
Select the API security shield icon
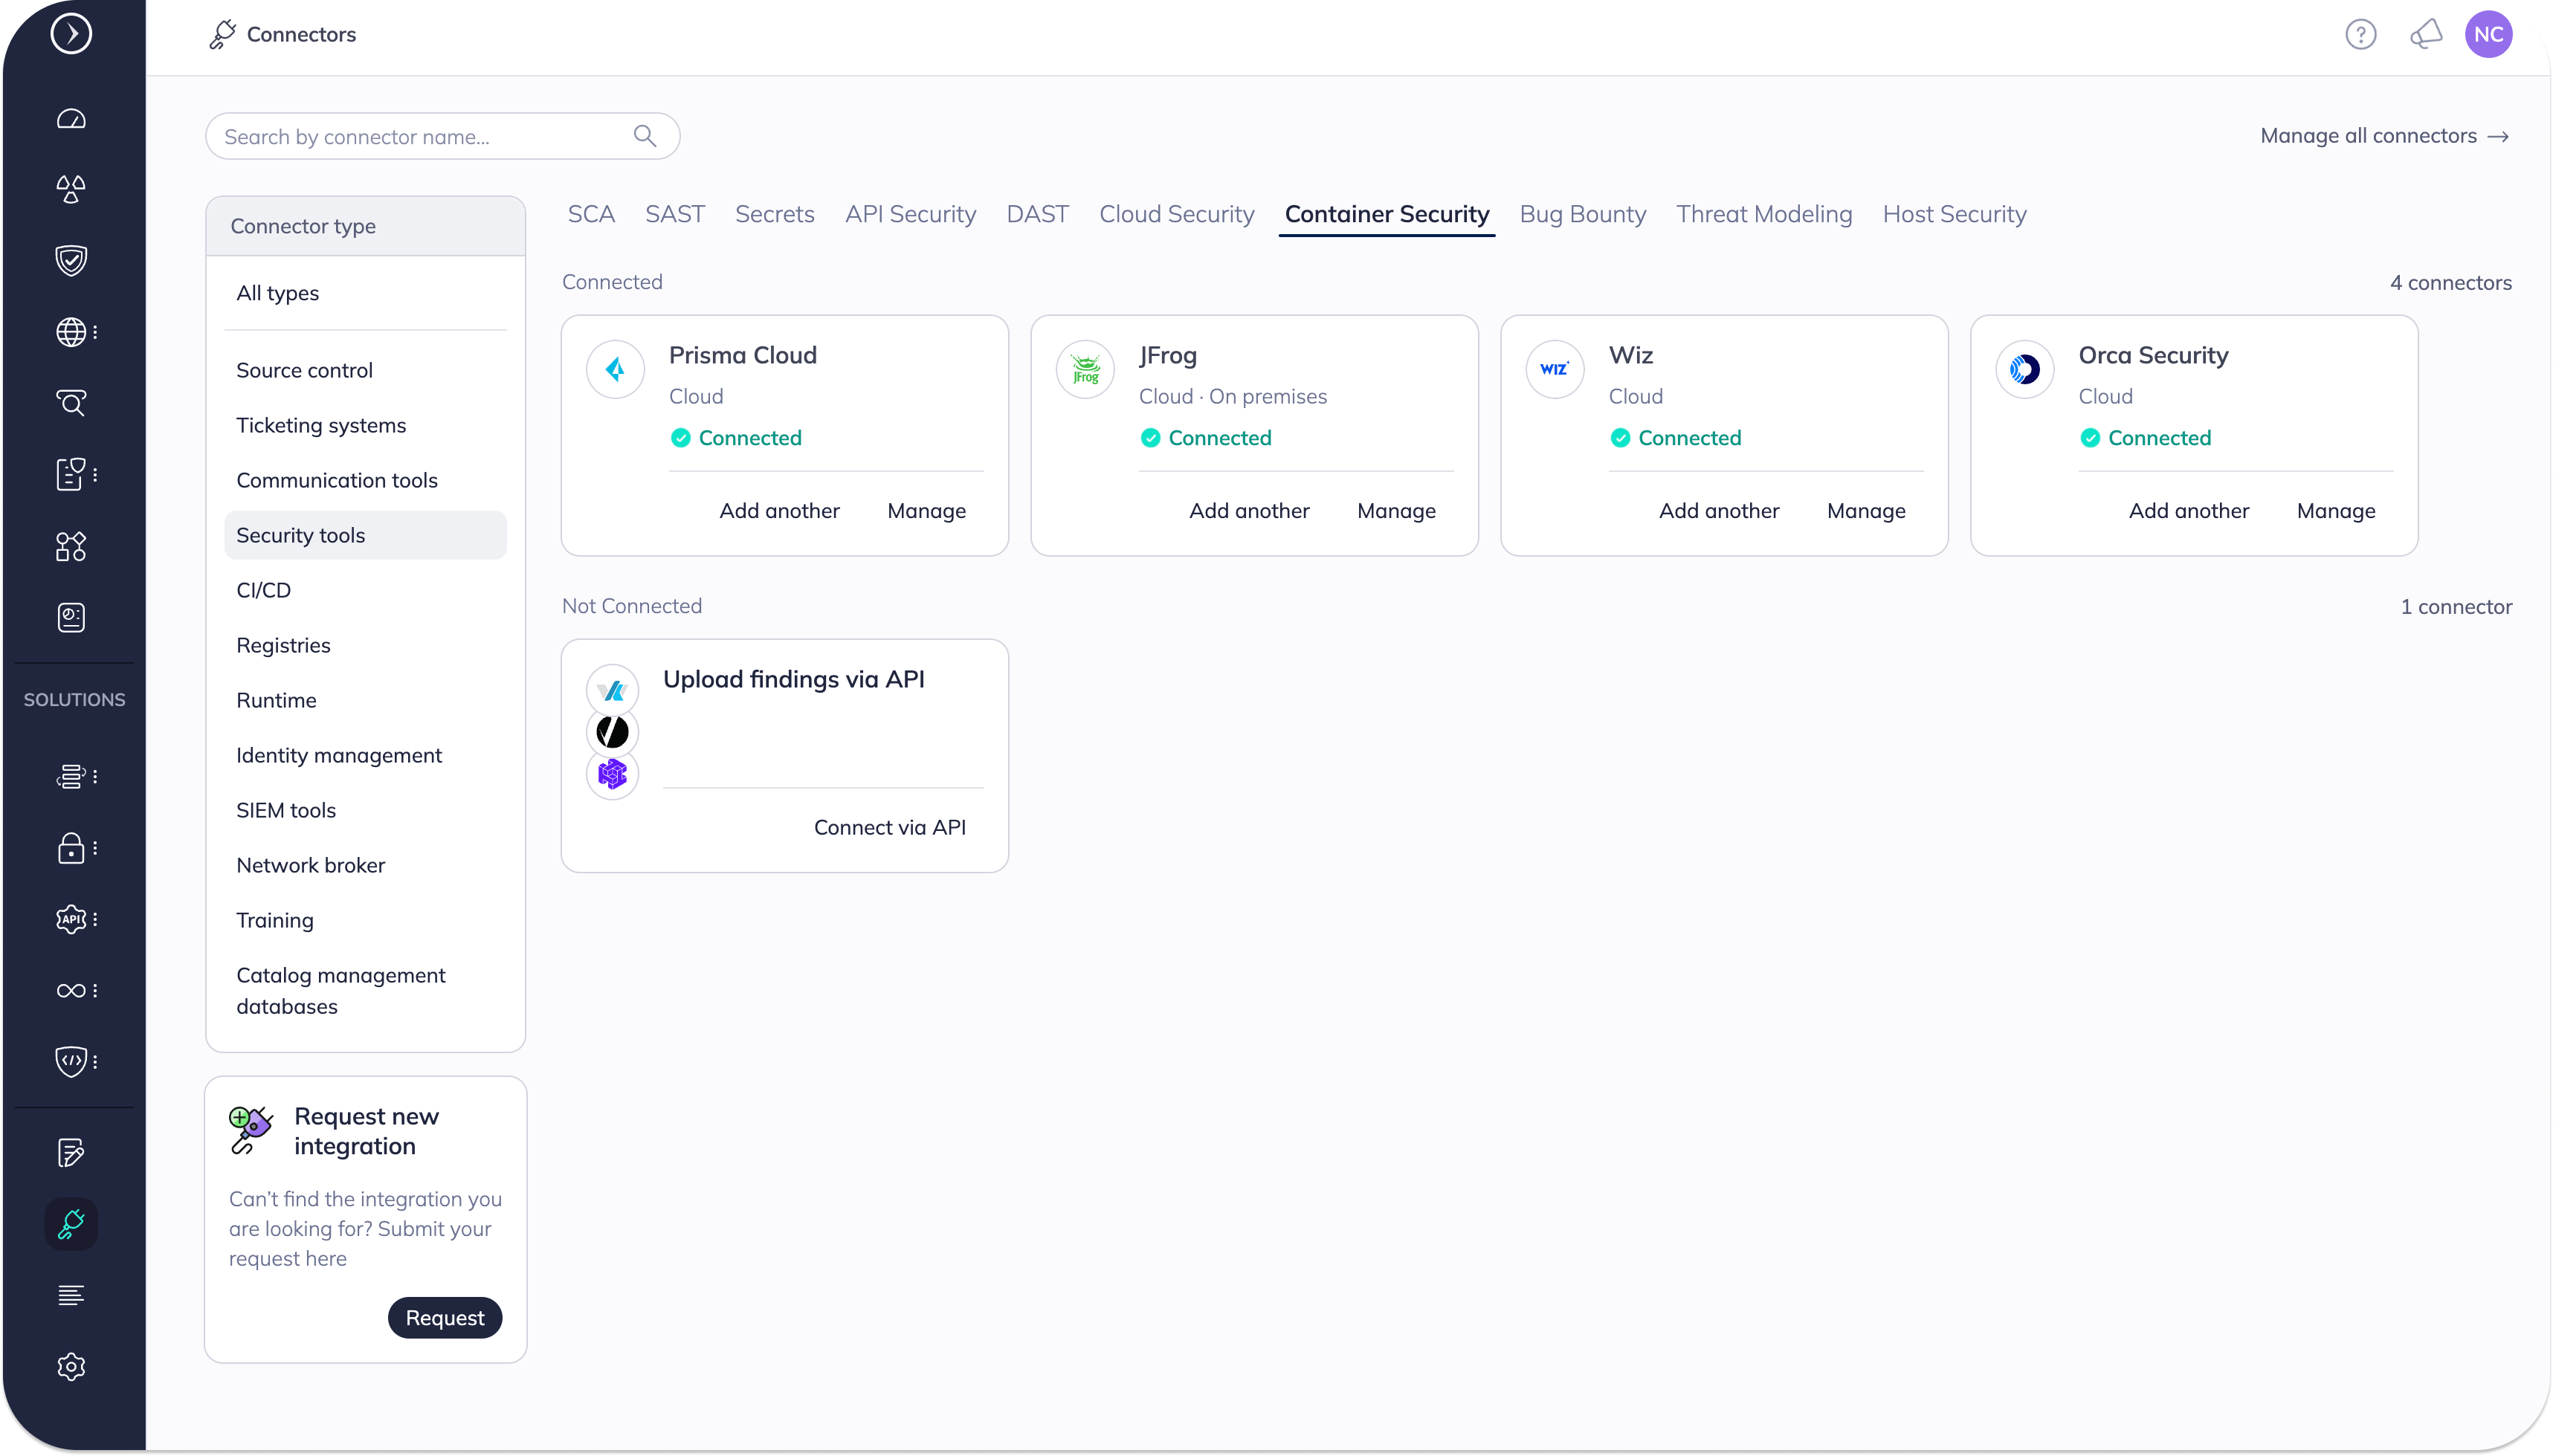point(71,919)
